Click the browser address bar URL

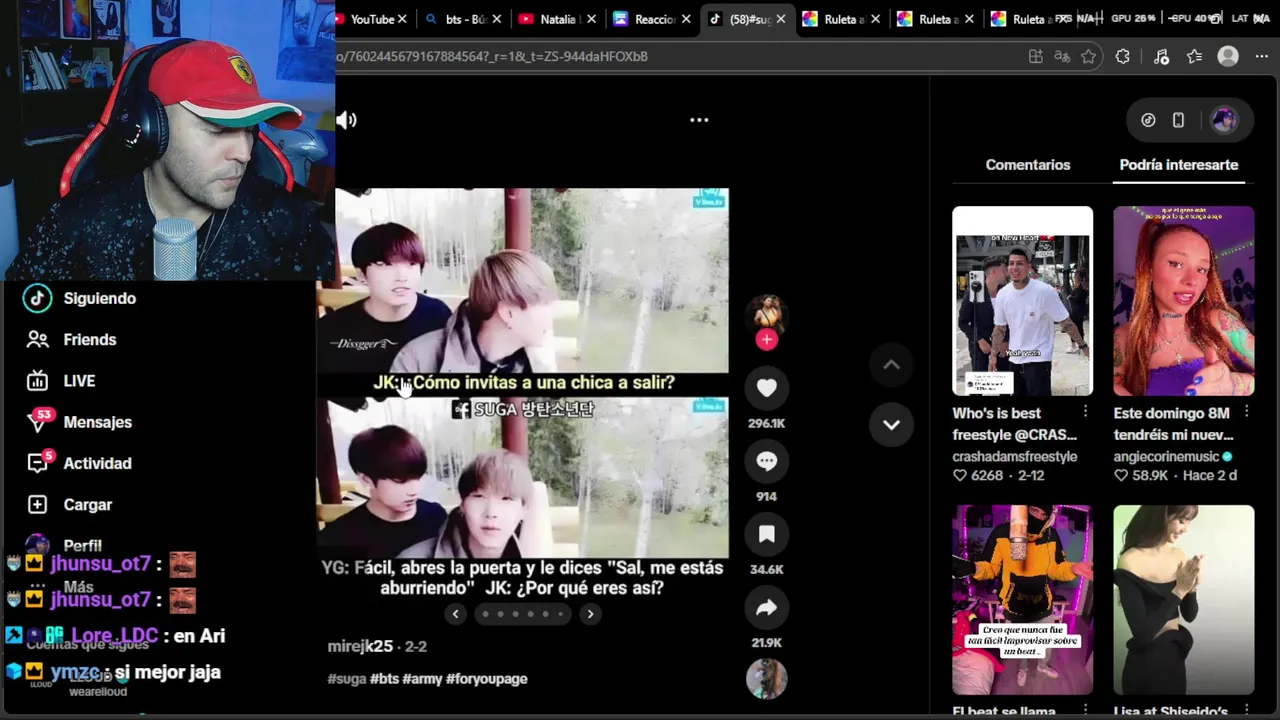(x=492, y=57)
